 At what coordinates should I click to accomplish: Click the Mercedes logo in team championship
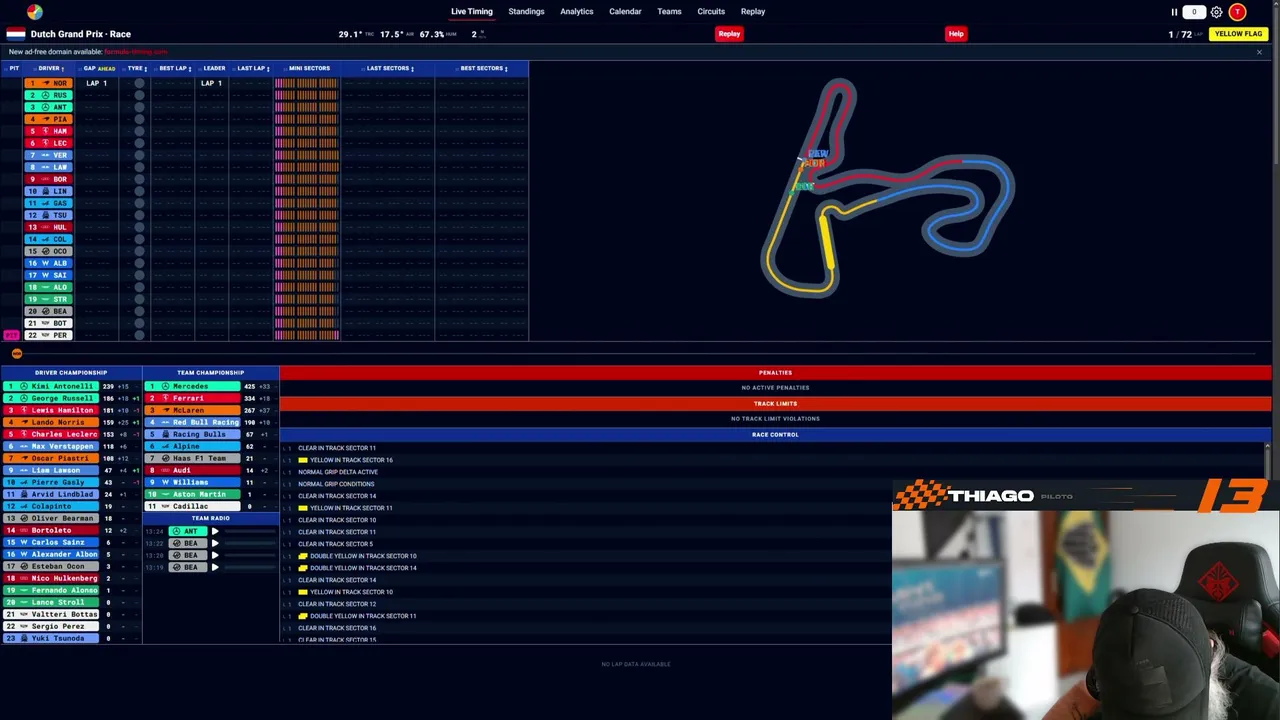pyautogui.click(x=166, y=386)
